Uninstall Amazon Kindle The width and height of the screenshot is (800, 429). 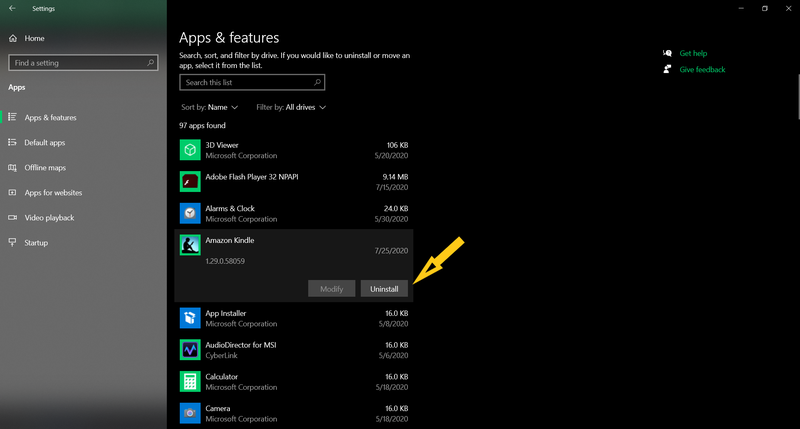pos(384,289)
